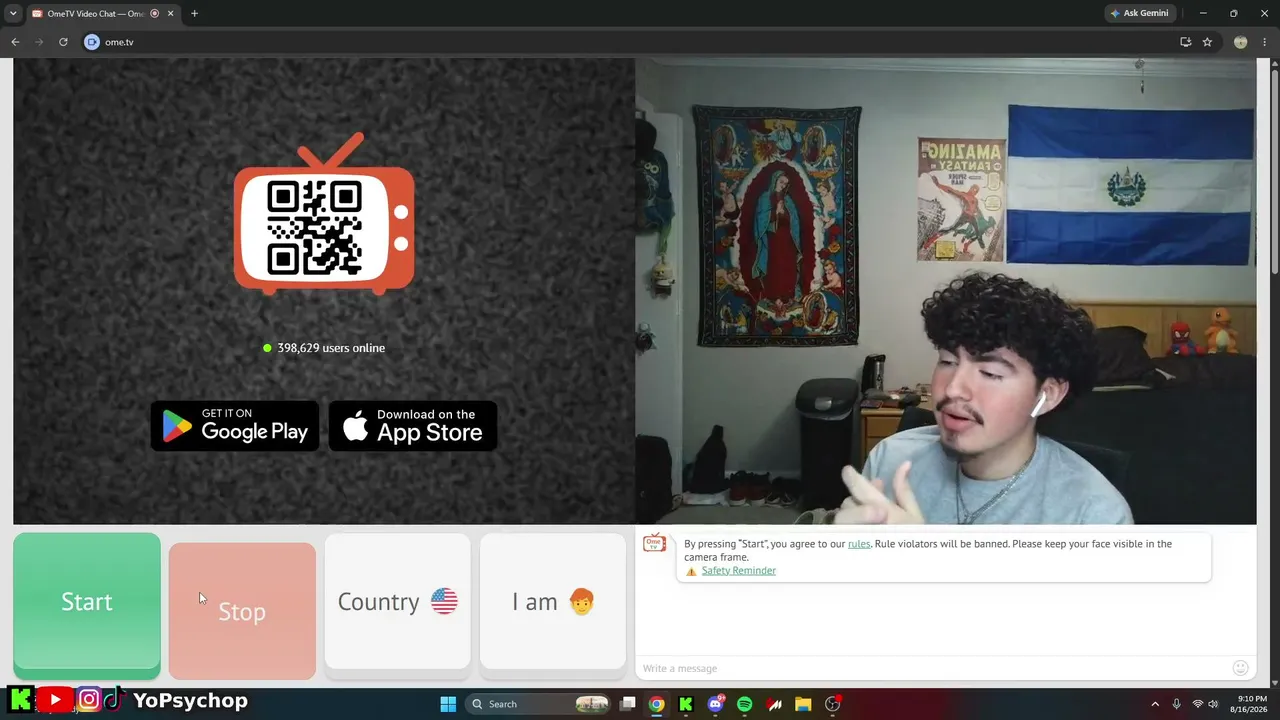Open the Chrome tab search dropdown
The width and height of the screenshot is (1280, 720).
[13, 13]
